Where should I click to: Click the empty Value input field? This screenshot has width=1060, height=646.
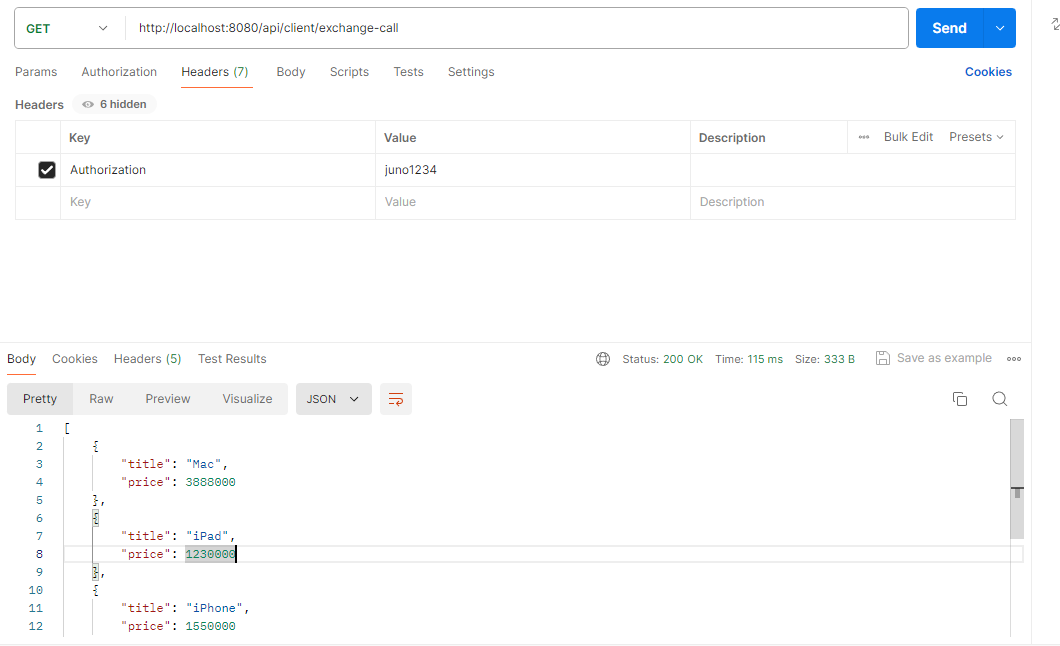tap(533, 202)
